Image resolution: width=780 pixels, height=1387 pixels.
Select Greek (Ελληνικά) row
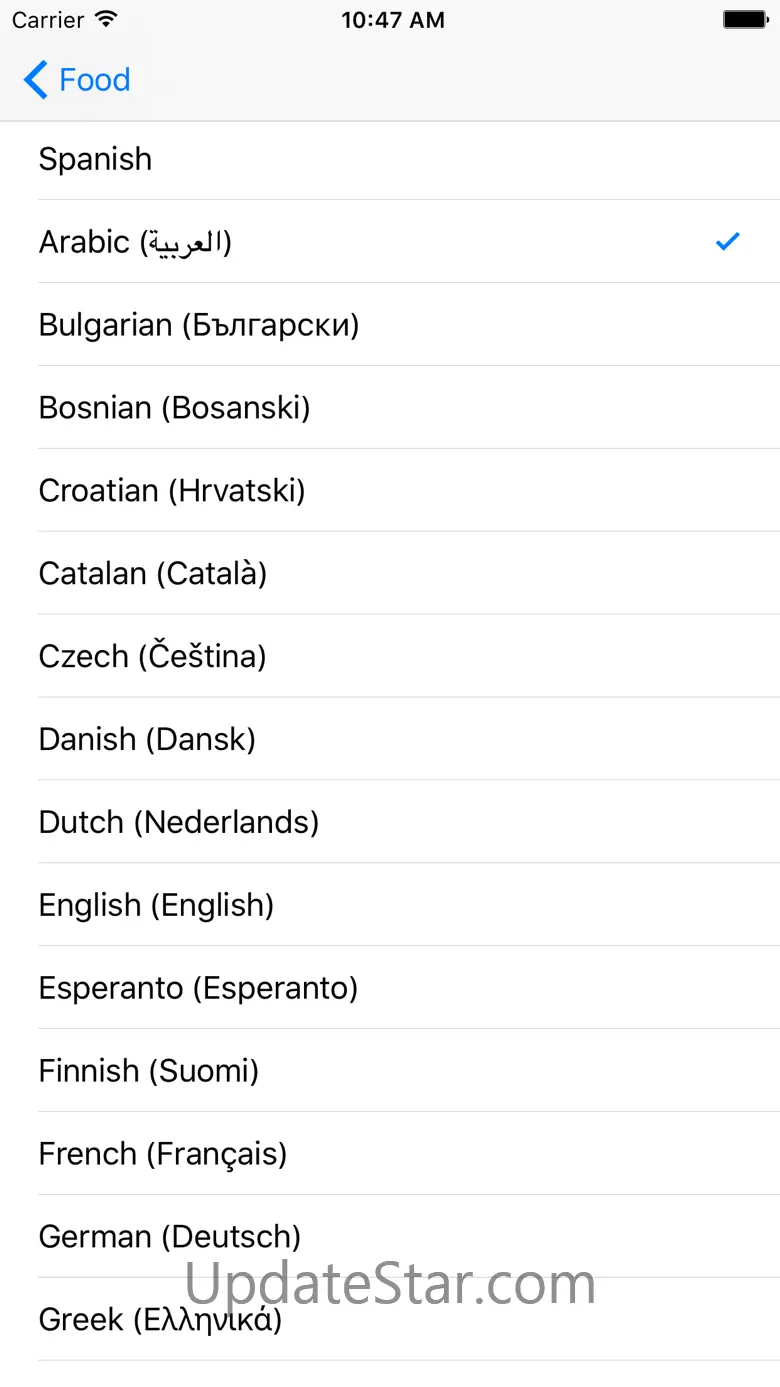(390, 1320)
